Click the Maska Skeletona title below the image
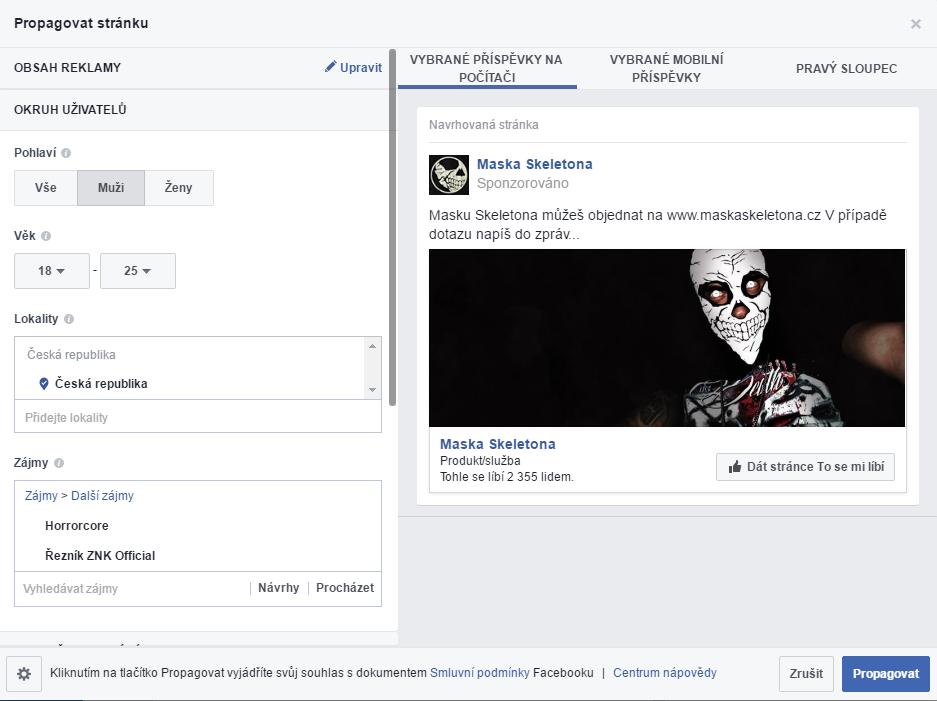The image size is (937, 701). 498,444
